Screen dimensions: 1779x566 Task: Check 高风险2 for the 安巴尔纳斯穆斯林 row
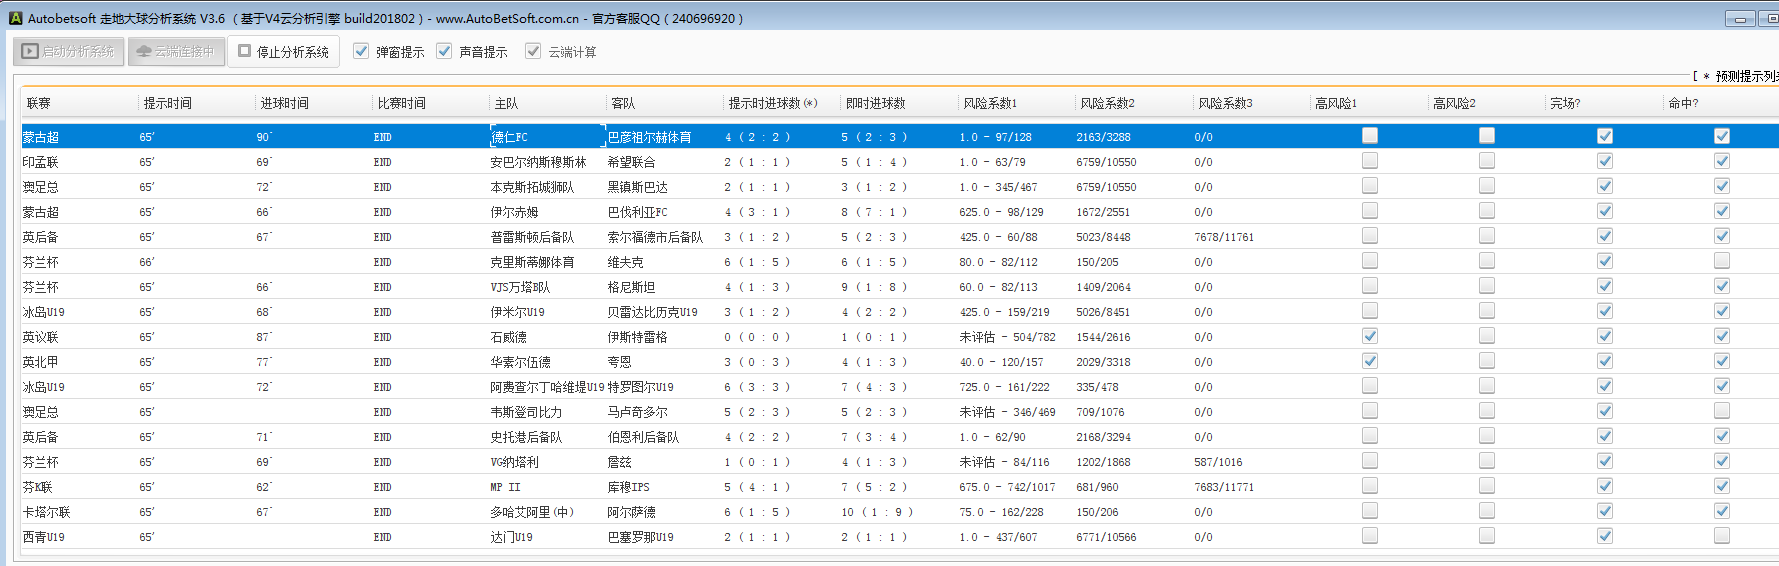pyautogui.click(x=1487, y=161)
